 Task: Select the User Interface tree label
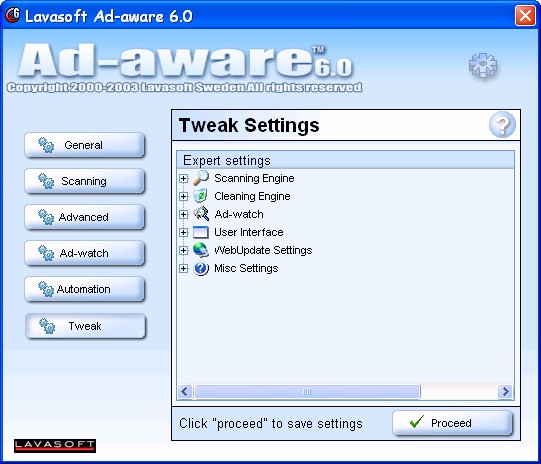(x=248, y=232)
